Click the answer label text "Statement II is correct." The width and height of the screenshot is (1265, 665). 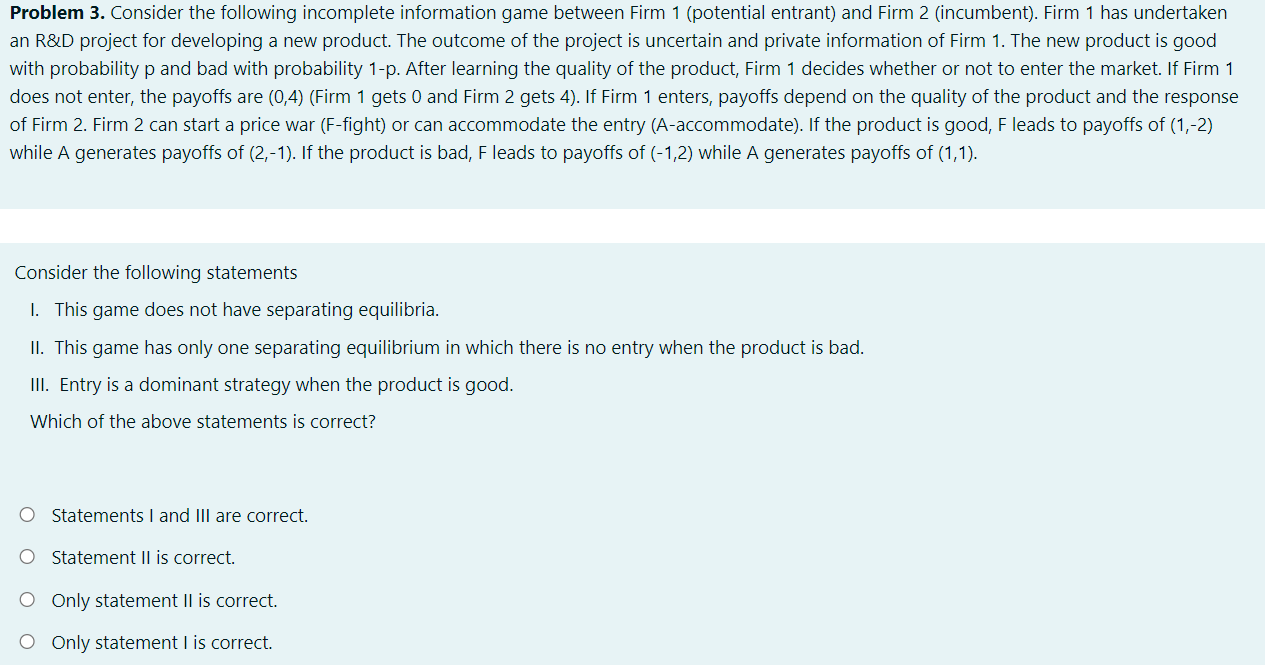(x=143, y=558)
